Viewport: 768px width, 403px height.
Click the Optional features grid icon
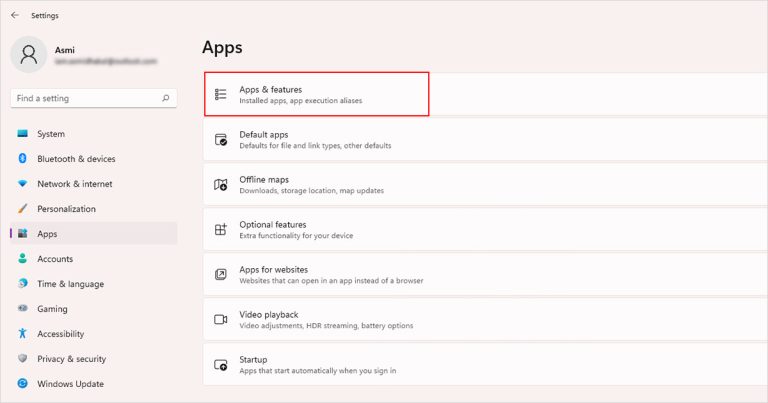(x=221, y=230)
